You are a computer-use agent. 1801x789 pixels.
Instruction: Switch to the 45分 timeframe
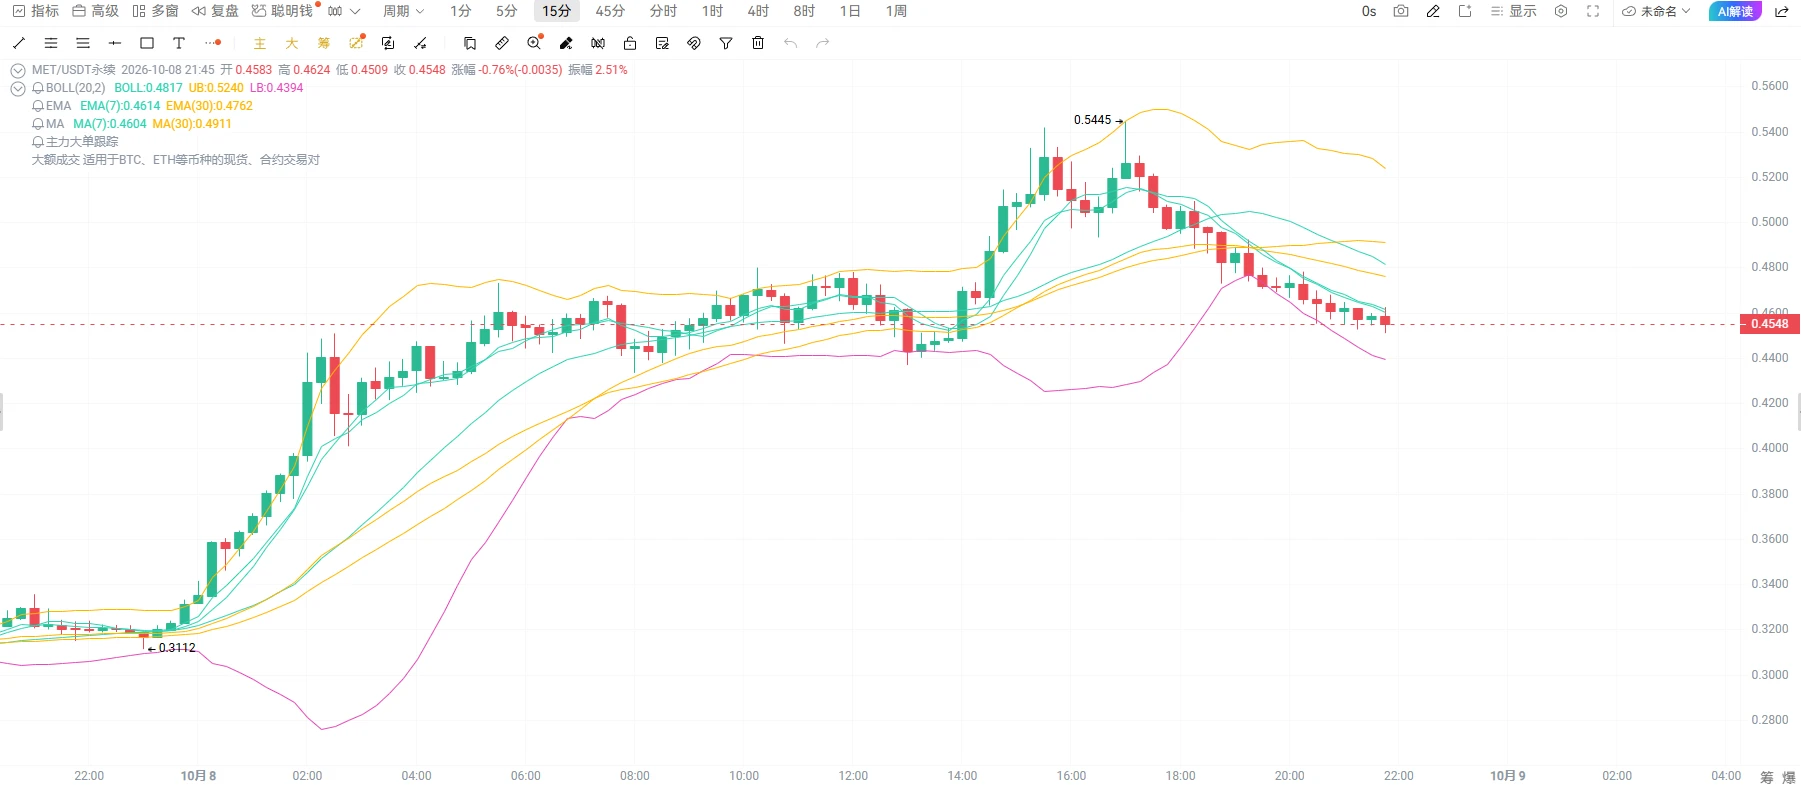coord(610,11)
